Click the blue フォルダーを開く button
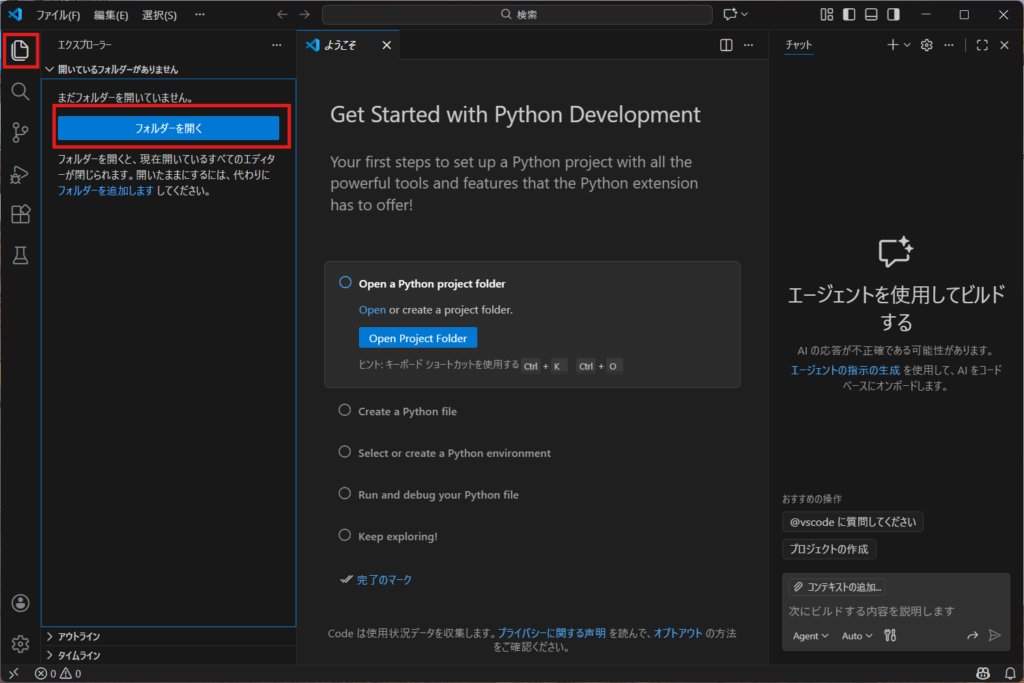Image resolution: width=1024 pixels, height=683 pixels. tap(168, 128)
